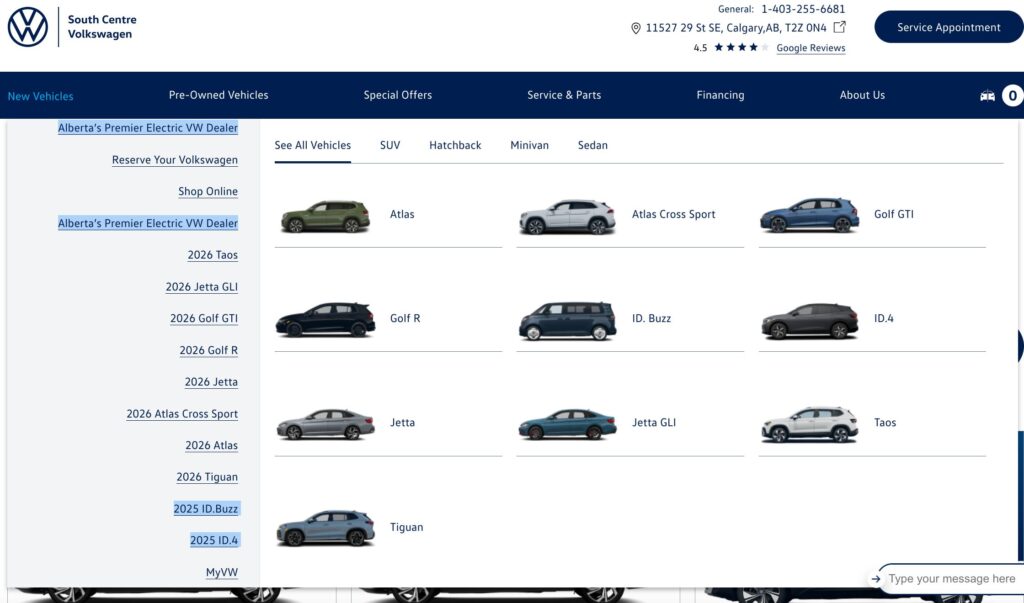Click the Volkswagen logo icon
This screenshot has height=603, width=1024.
pyautogui.click(x=28, y=27)
